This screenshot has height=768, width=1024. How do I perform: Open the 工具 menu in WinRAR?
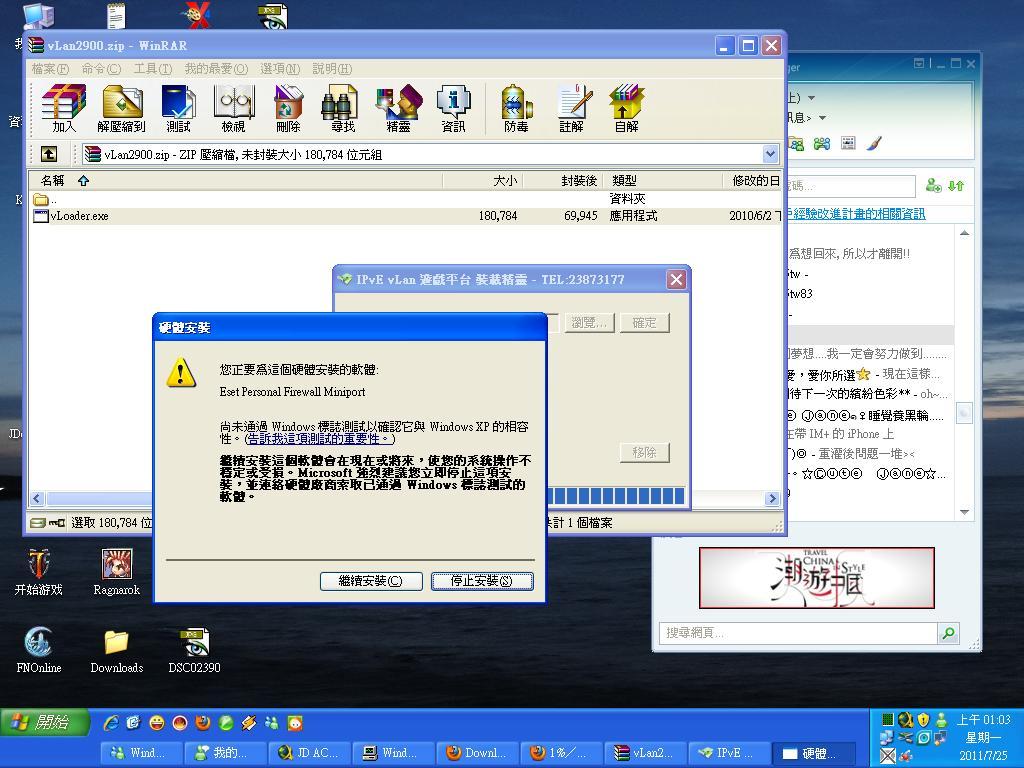(152, 69)
